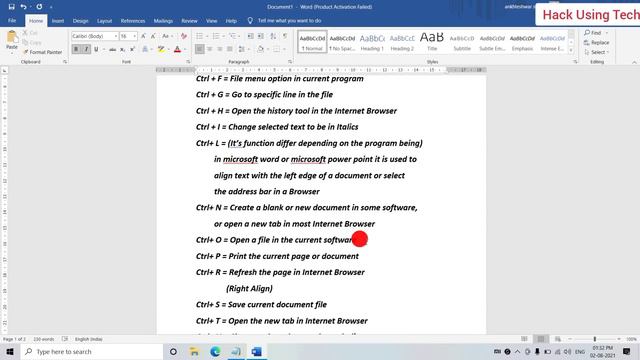Decrease font size with Shrink Font icon

coord(153,36)
